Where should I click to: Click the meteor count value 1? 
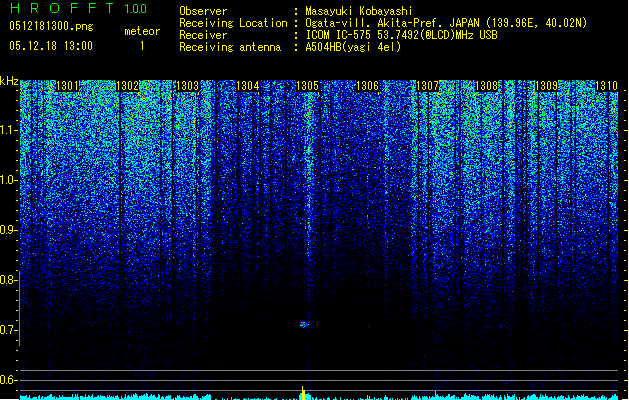click(x=142, y=46)
